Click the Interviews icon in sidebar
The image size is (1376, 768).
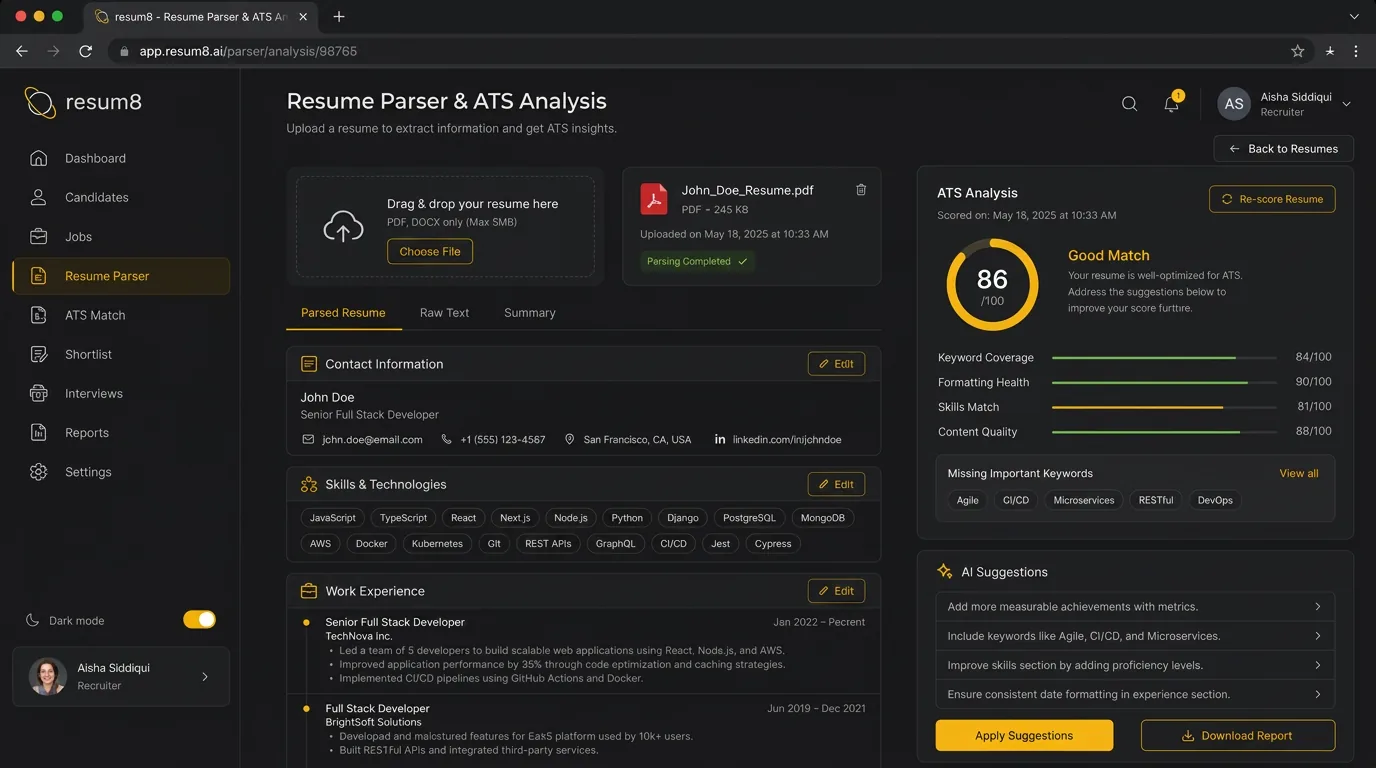click(x=39, y=393)
